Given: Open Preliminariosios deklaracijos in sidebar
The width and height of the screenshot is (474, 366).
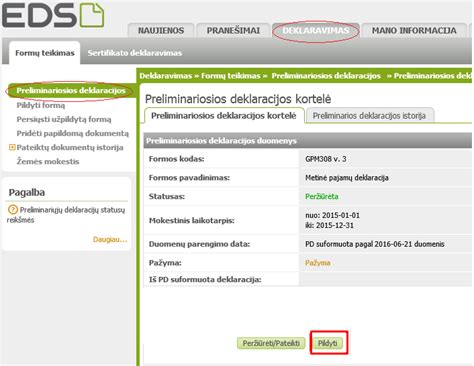Looking at the screenshot, I should (x=71, y=91).
